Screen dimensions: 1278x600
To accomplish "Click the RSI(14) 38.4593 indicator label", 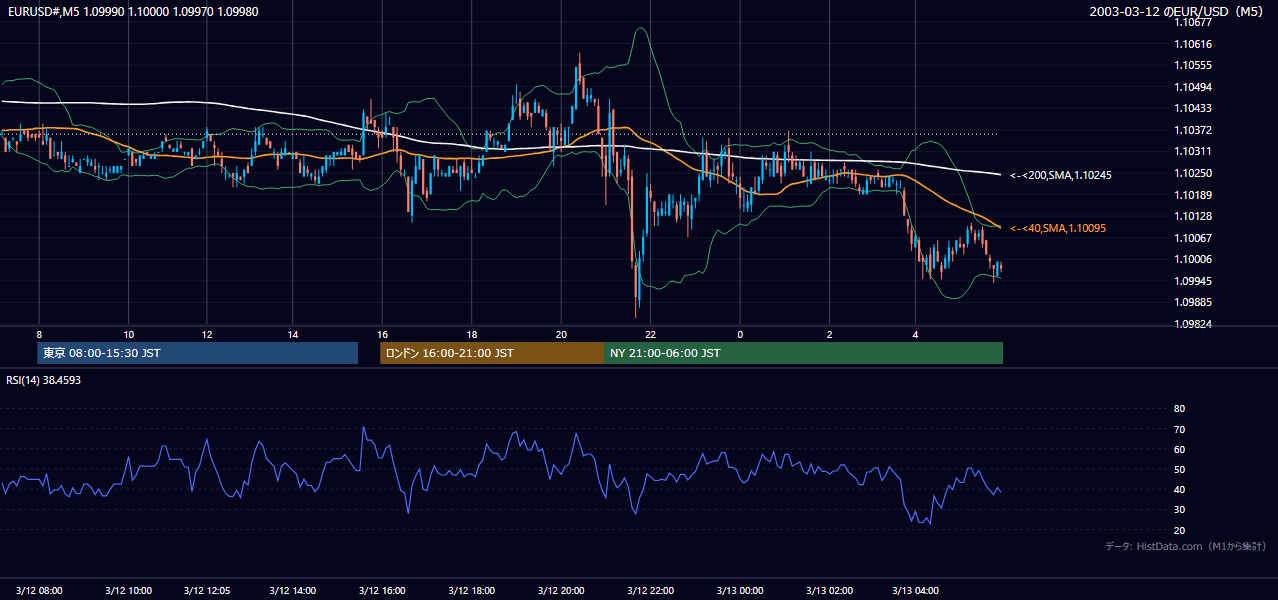I will point(44,380).
